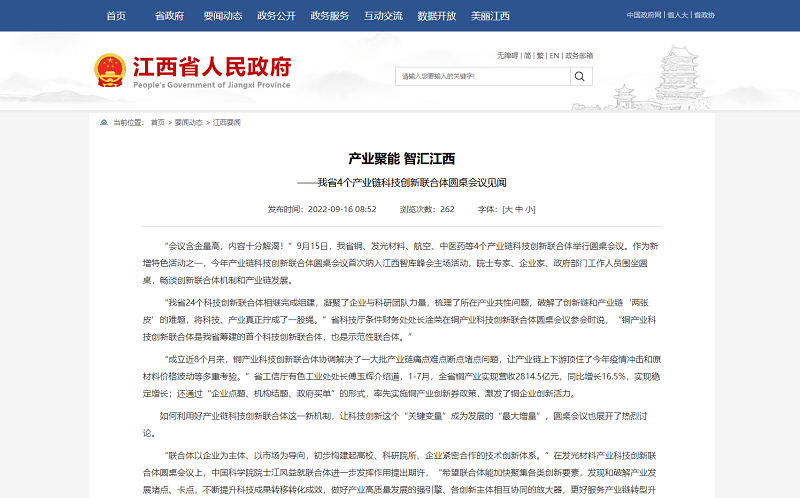Open the 首页 menu item
The image size is (800, 498).
click(116, 16)
